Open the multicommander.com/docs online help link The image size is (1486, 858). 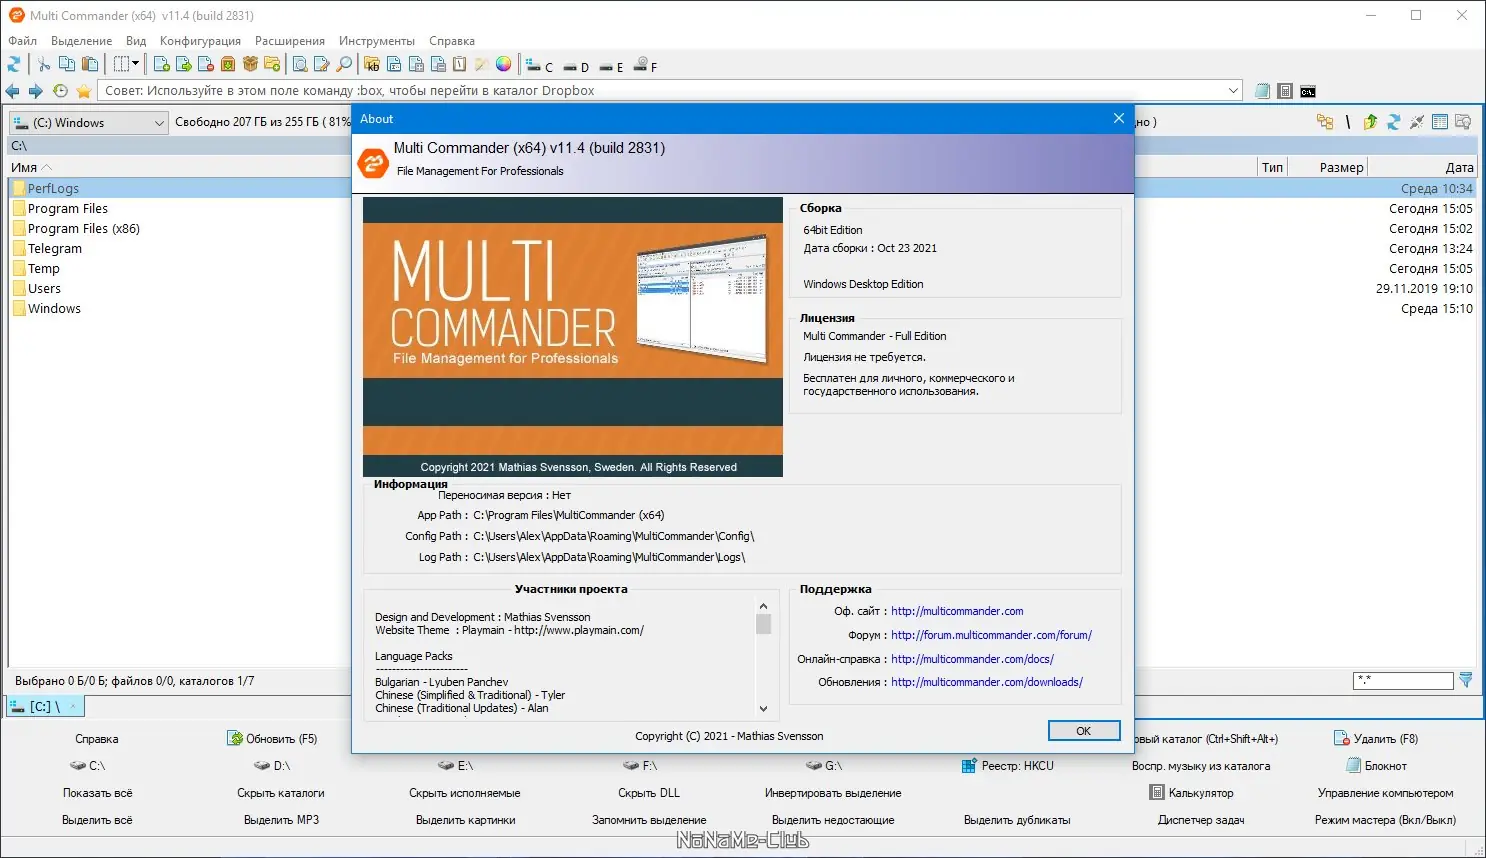click(x=972, y=659)
